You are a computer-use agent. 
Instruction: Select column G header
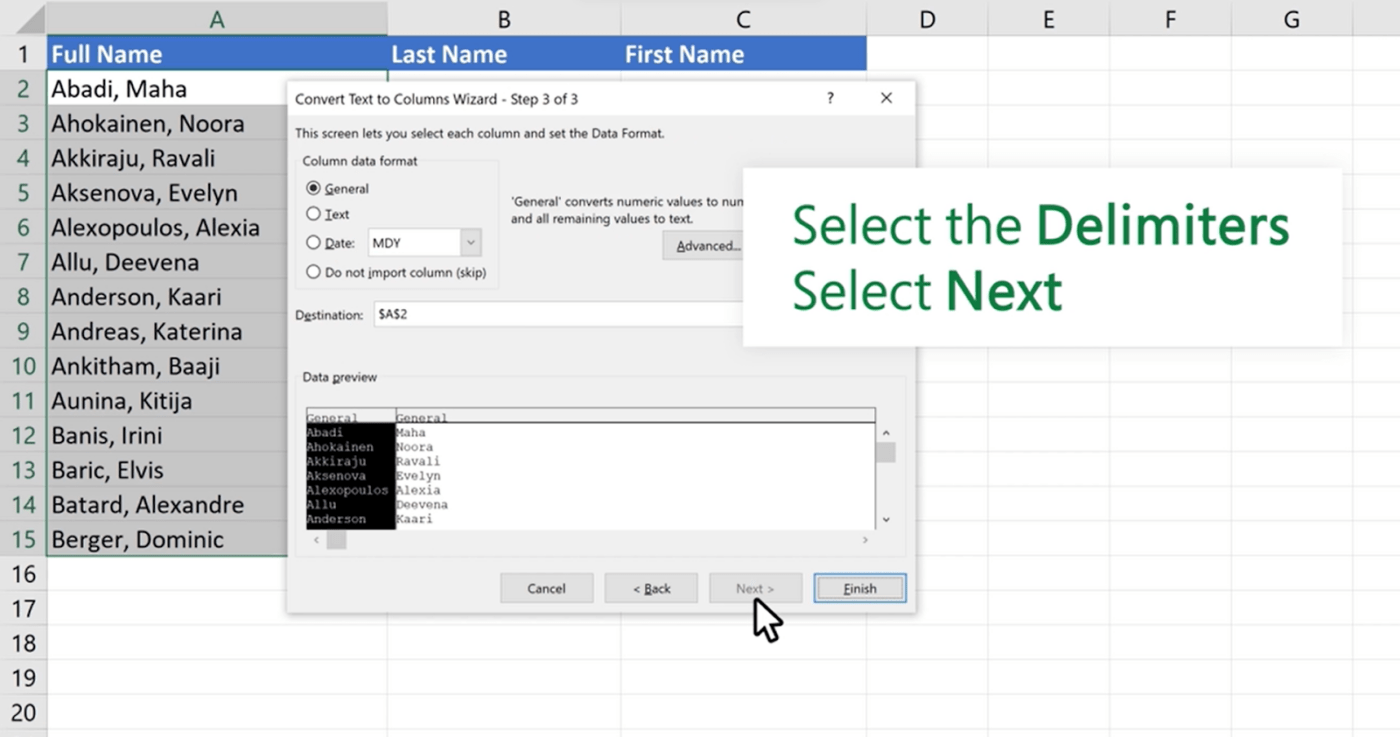point(1292,19)
